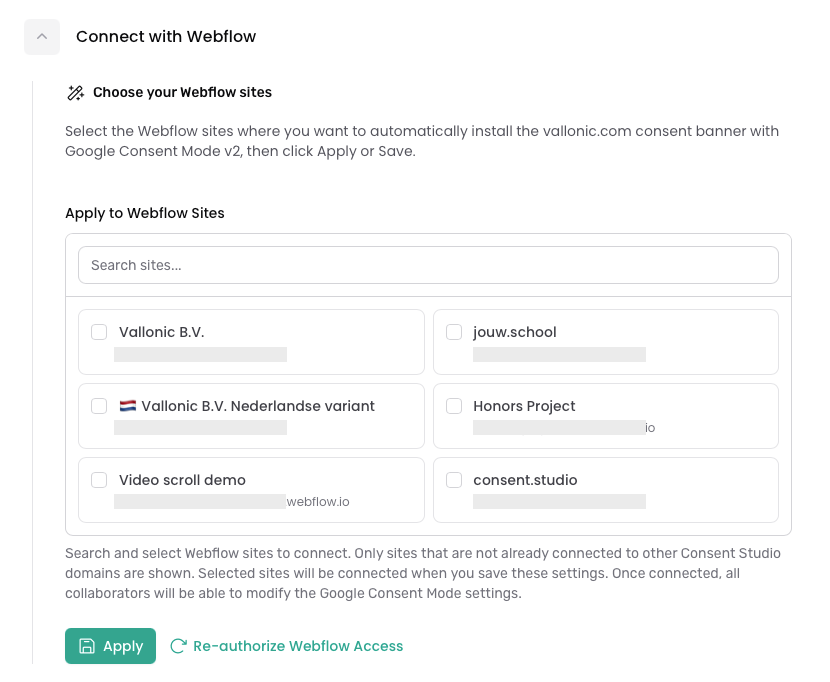Click the Honors Project site name
The height and width of the screenshot is (682, 830).
(x=524, y=406)
